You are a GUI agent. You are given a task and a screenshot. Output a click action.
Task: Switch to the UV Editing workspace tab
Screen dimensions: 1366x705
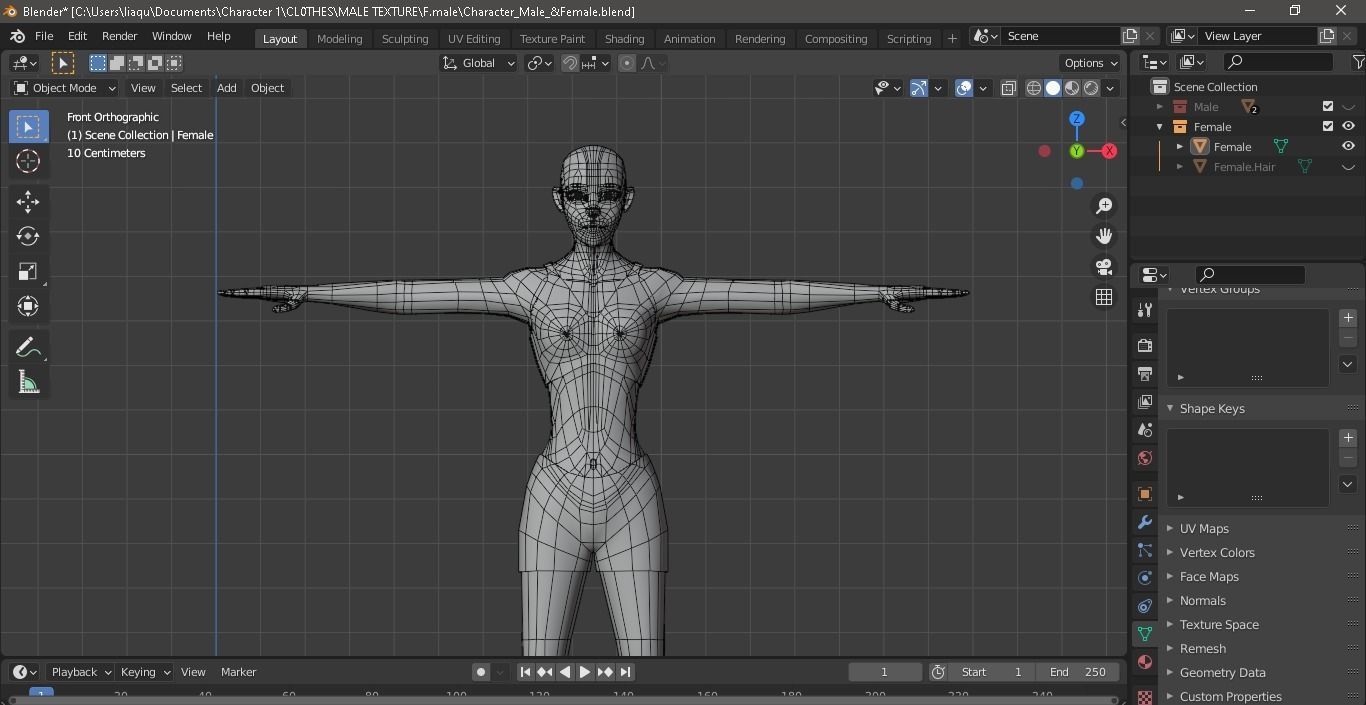474,38
